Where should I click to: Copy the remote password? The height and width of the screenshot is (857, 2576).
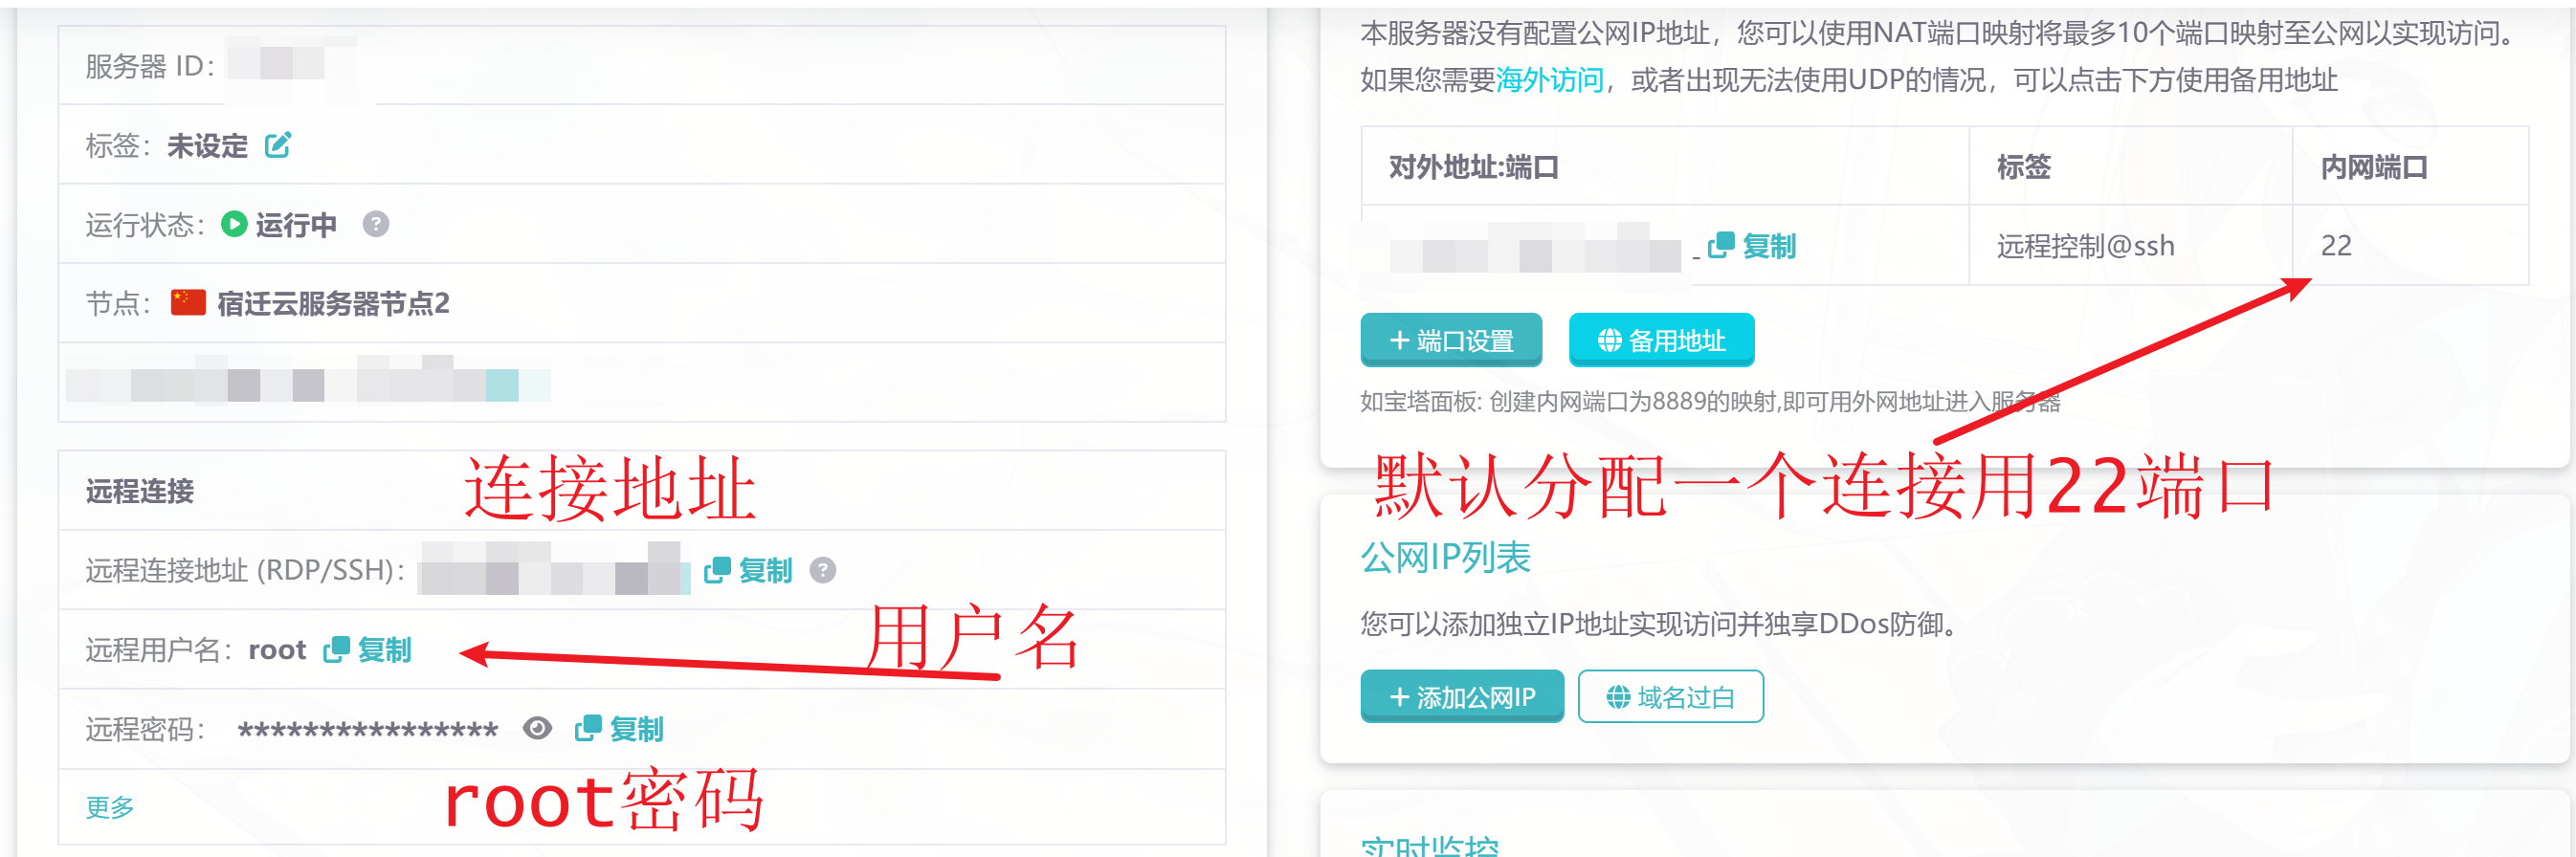point(619,729)
